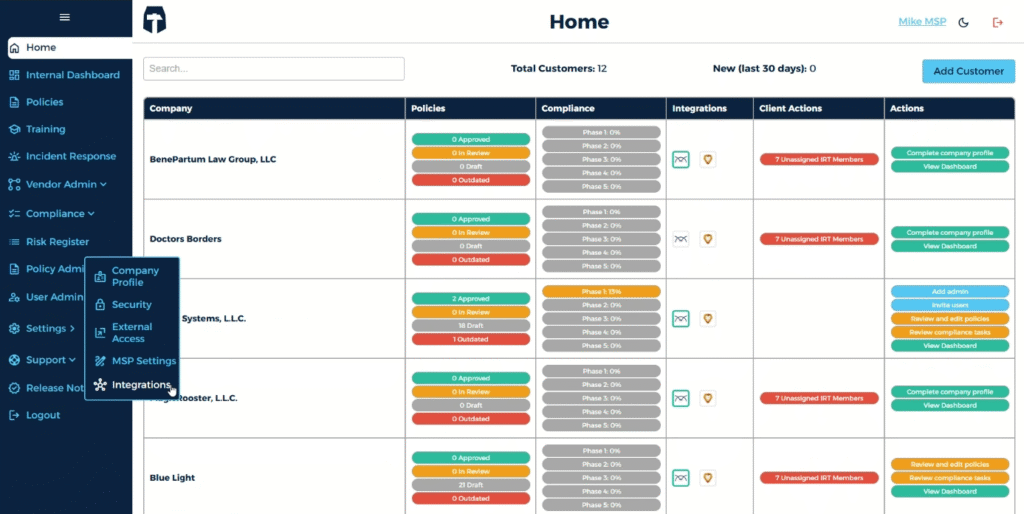Click the Settings gear icon in sidebar
1024x514 pixels.
click(x=14, y=329)
